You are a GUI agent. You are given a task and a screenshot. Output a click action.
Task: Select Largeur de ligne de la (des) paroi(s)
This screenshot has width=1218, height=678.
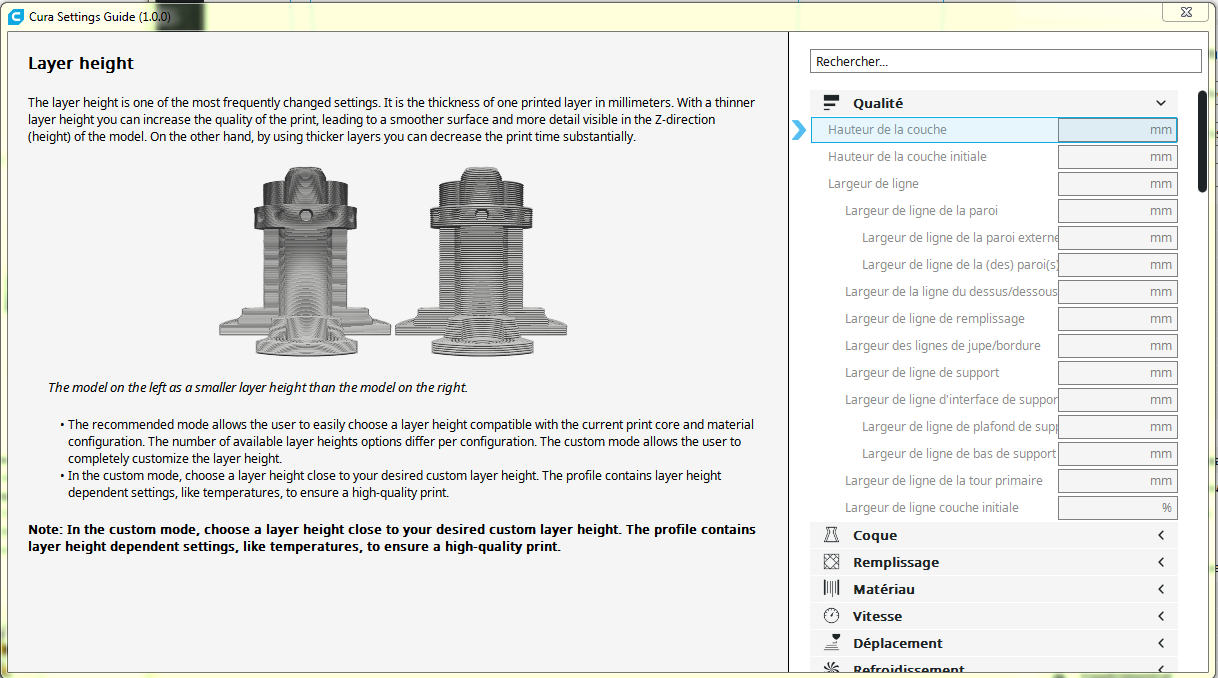(960, 265)
